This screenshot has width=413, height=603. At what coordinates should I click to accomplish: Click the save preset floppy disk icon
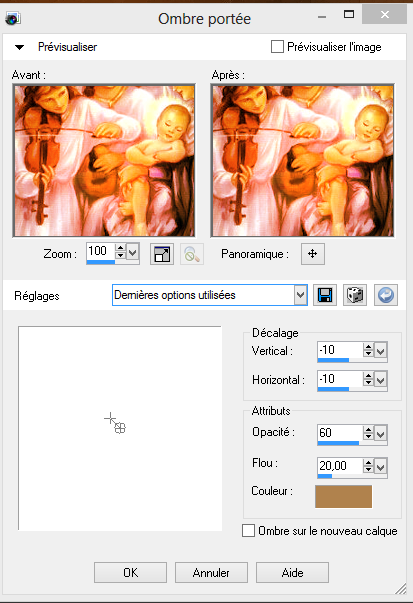325,295
